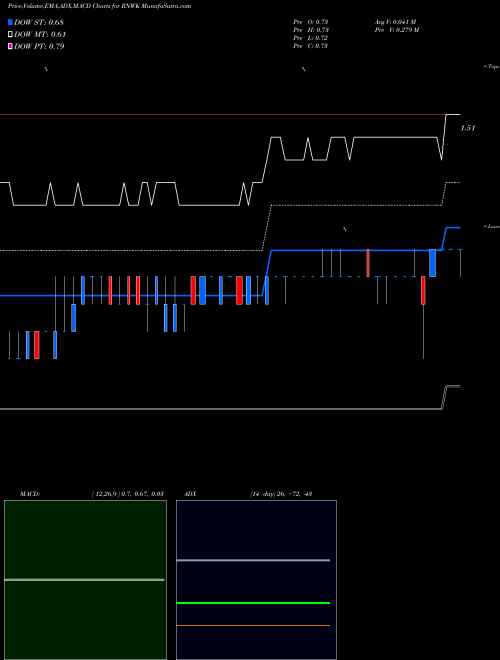Viewport: 500px width, 660px height.
Task: Click the '<Tops' marker label at right
Action: point(492,66)
